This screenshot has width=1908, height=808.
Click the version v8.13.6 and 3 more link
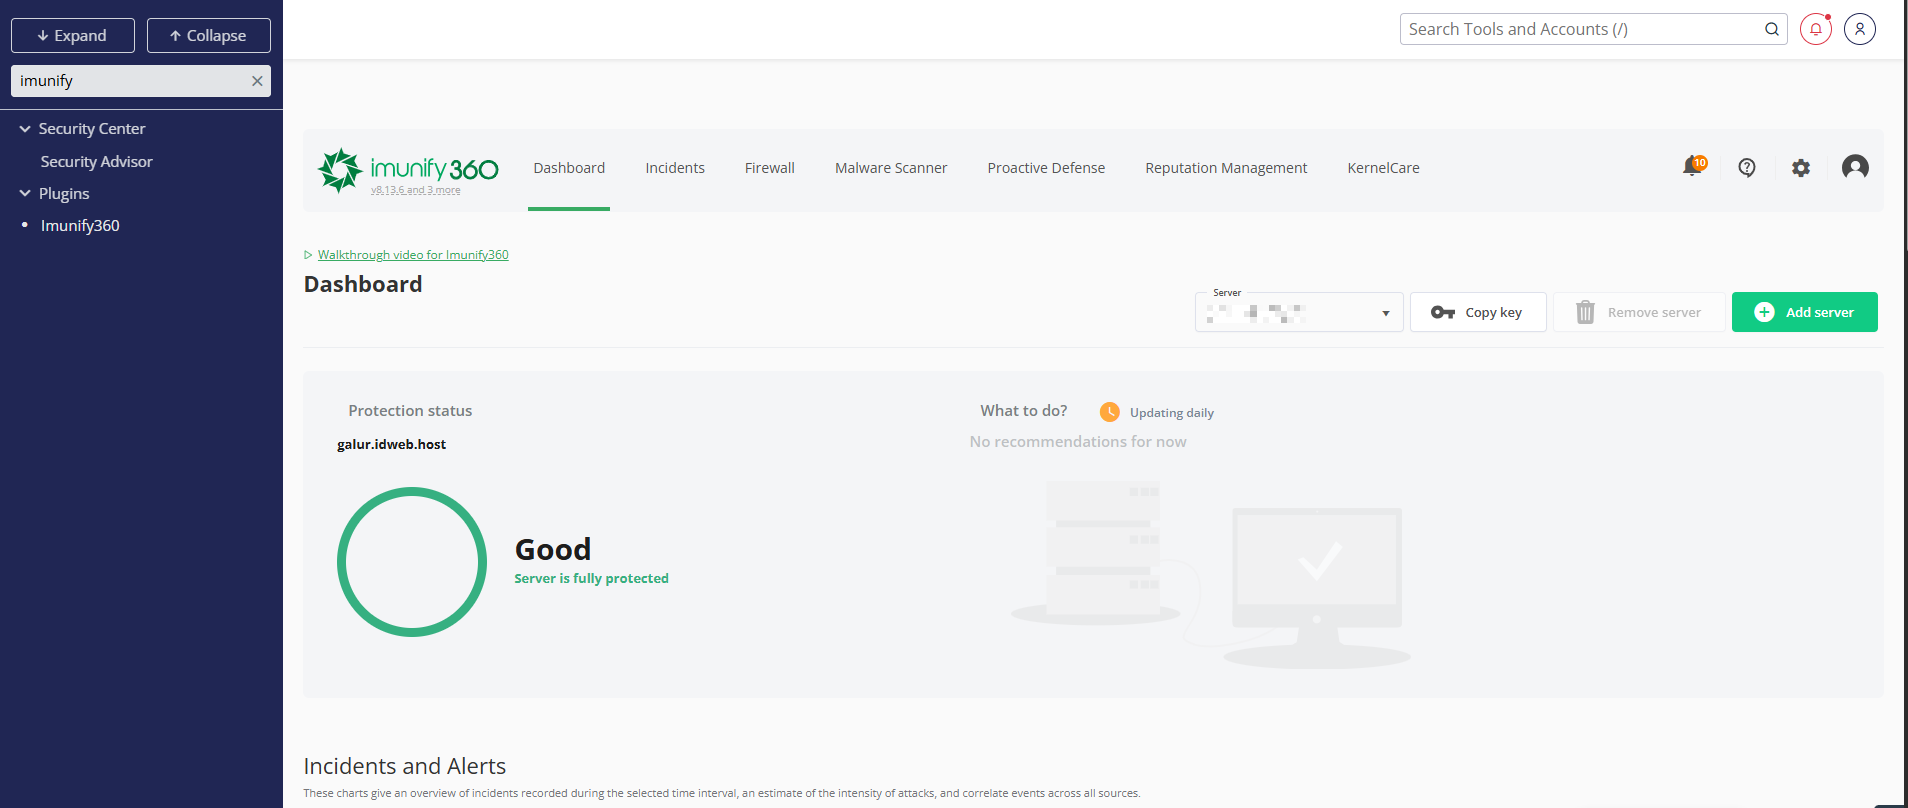tap(416, 190)
